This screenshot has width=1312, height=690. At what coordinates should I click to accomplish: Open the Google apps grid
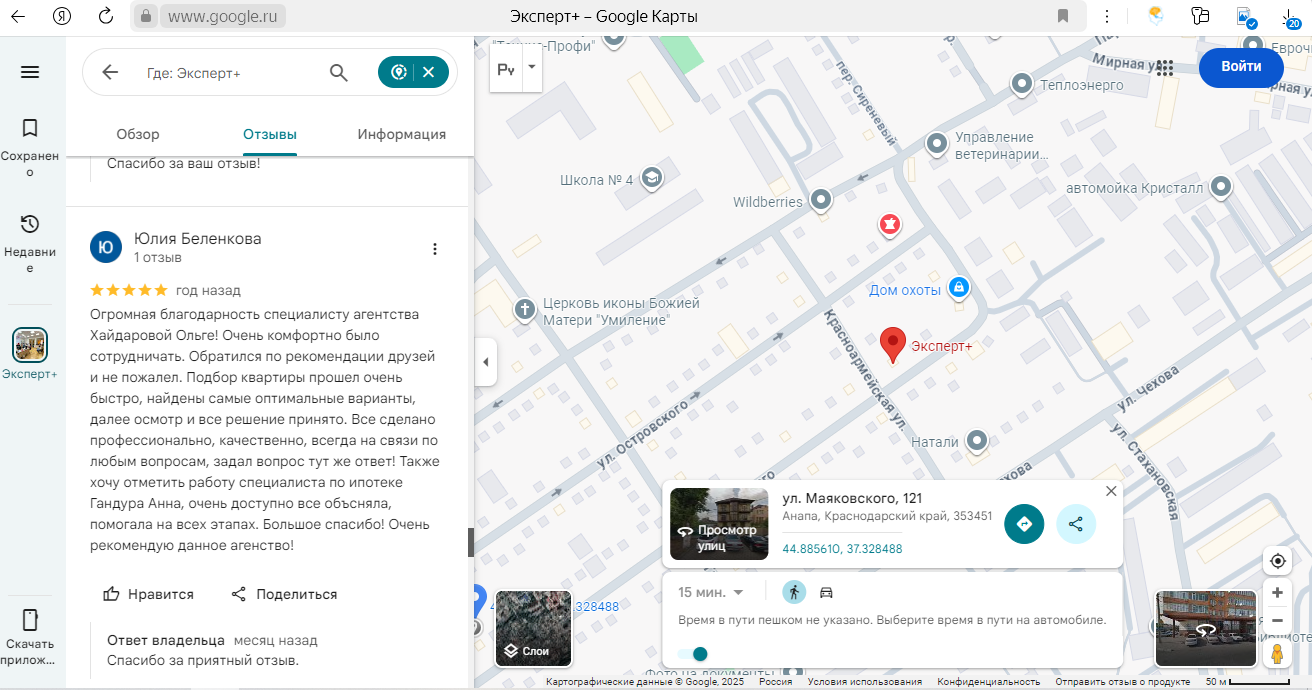point(1164,68)
